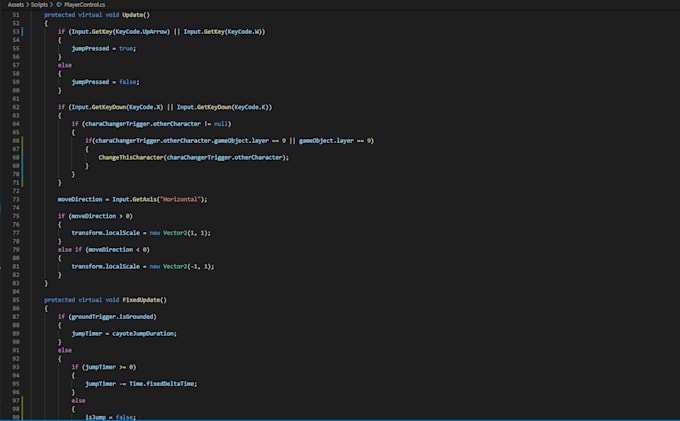Click the 'else' keyword on line 57
The image size is (680, 421).
(x=65, y=65)
